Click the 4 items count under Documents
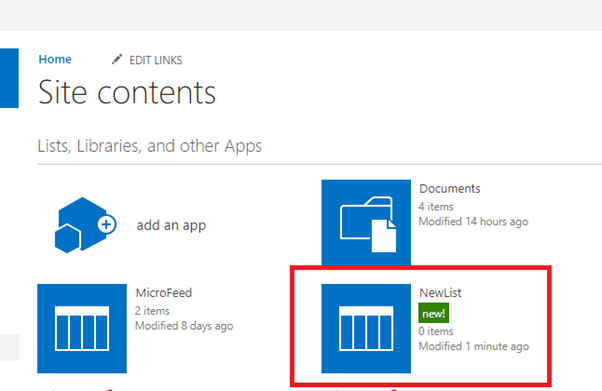The image size is (602, 391). pos(436,207)
